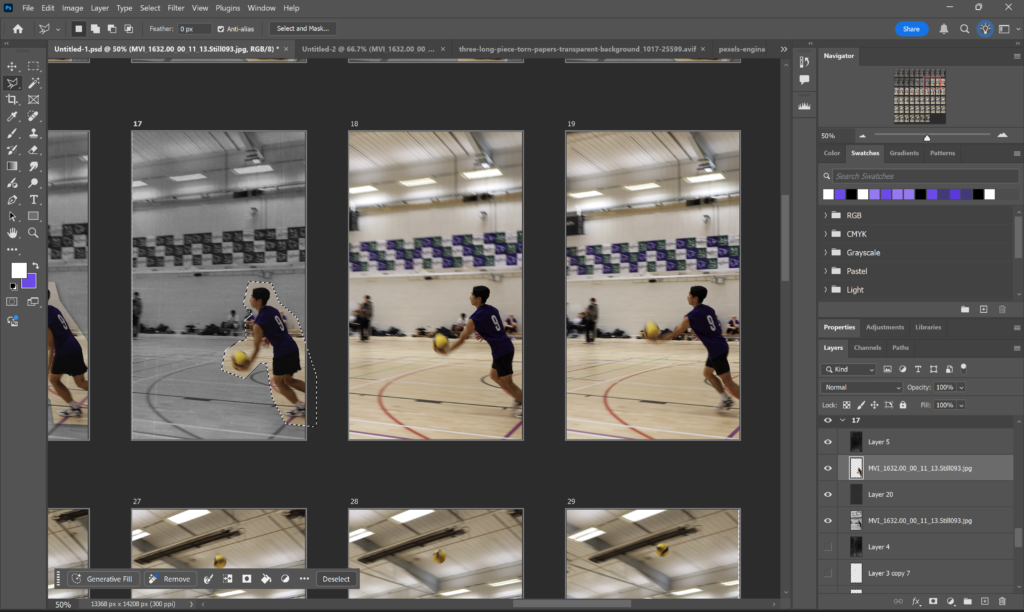Click the delete layer trash icon
The width and height of the screenshot is (1024, 612).
pos(1003,601)
